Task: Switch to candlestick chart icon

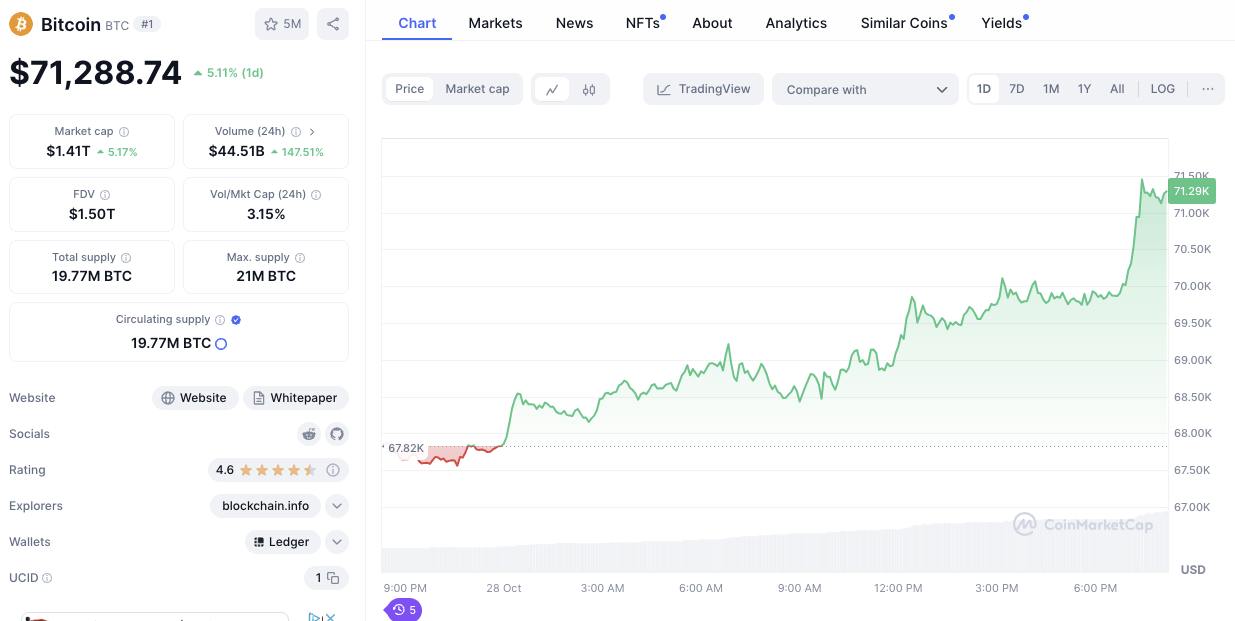Action: click(589, 89)
